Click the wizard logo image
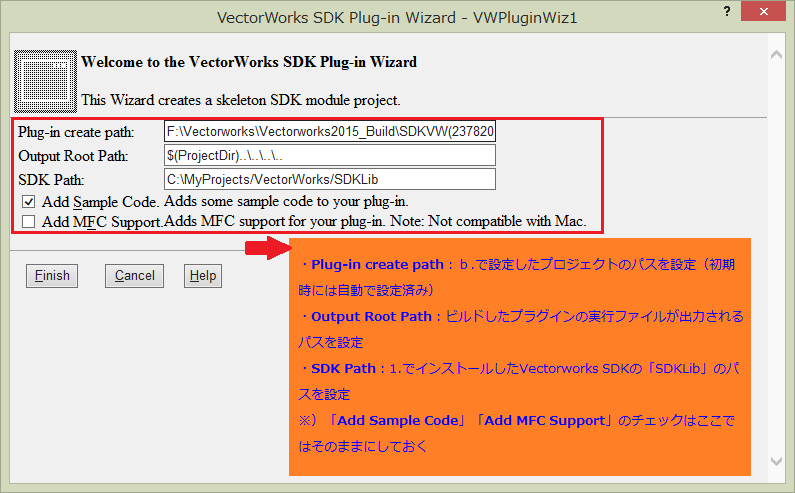Image resolution: width=795 pixels, height=493 pixels. point(45,81)
